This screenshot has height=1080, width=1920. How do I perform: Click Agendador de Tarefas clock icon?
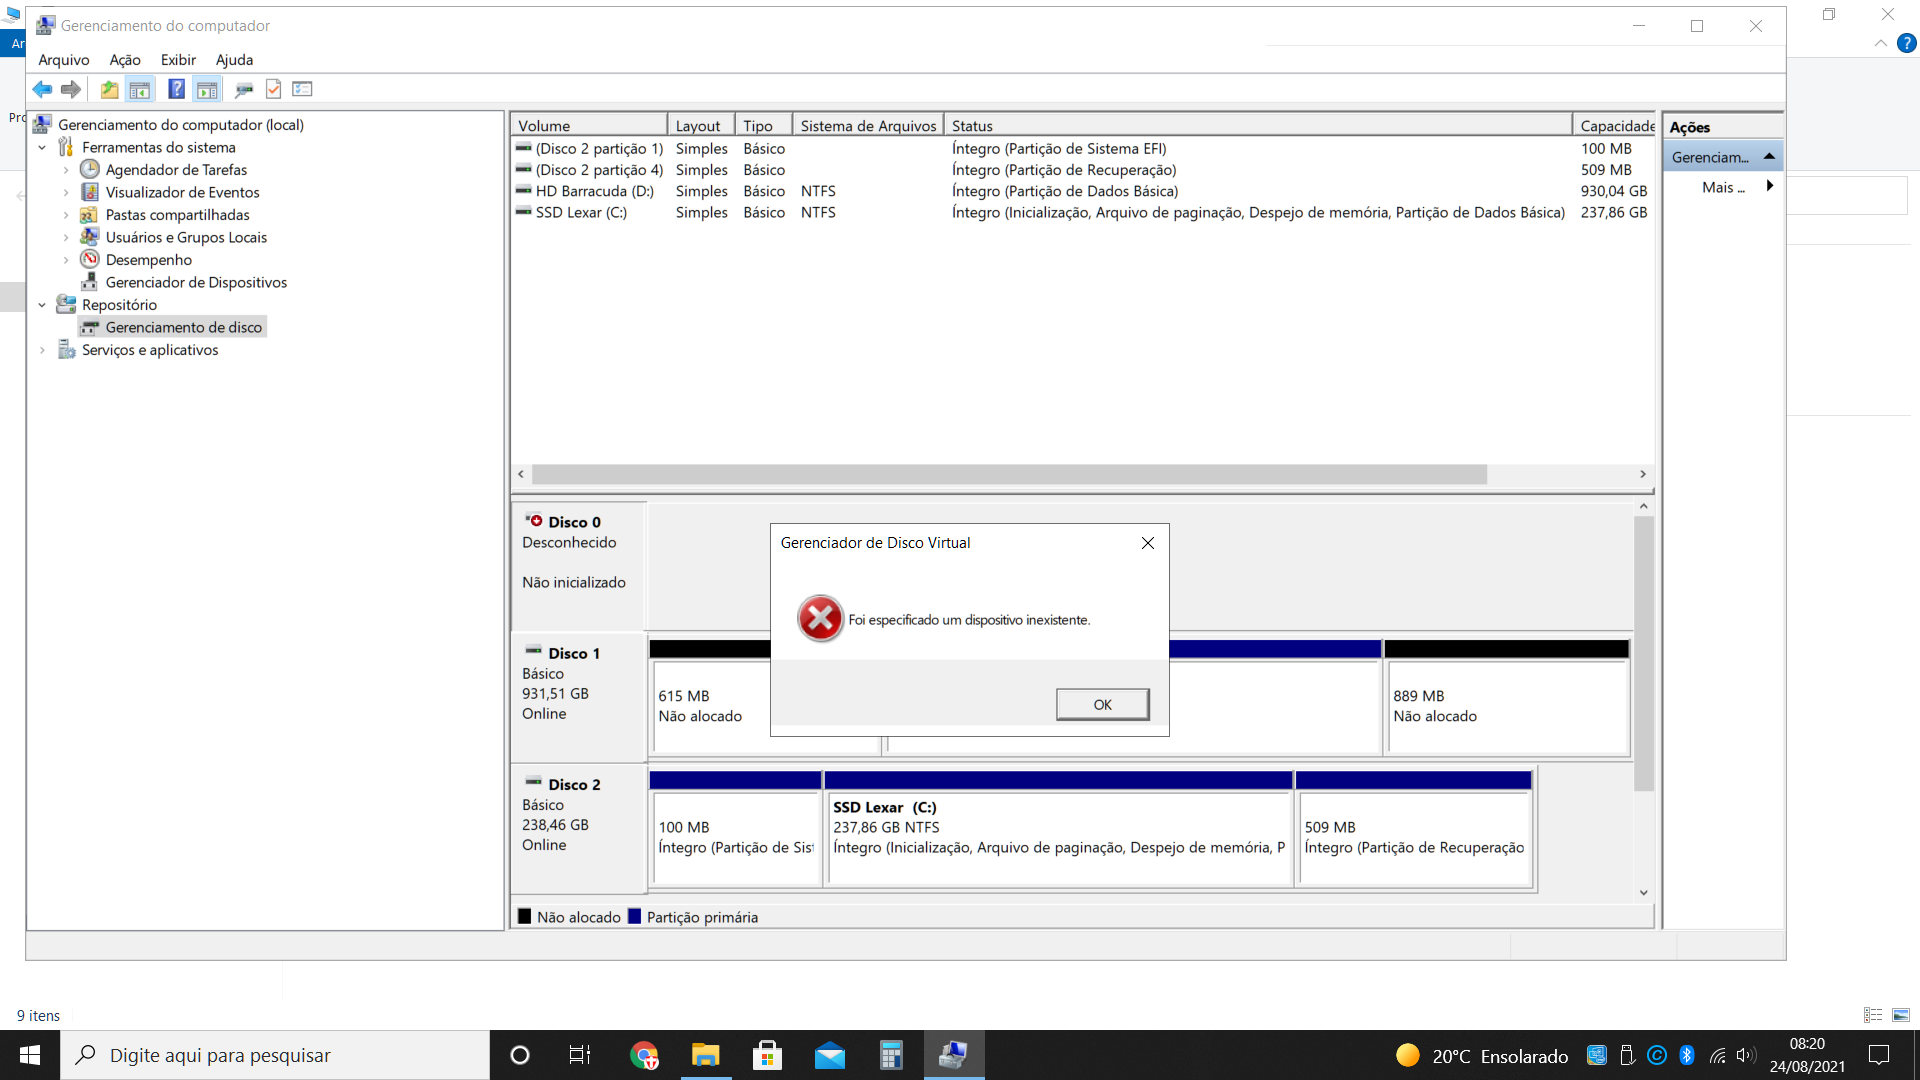(90, 170)
